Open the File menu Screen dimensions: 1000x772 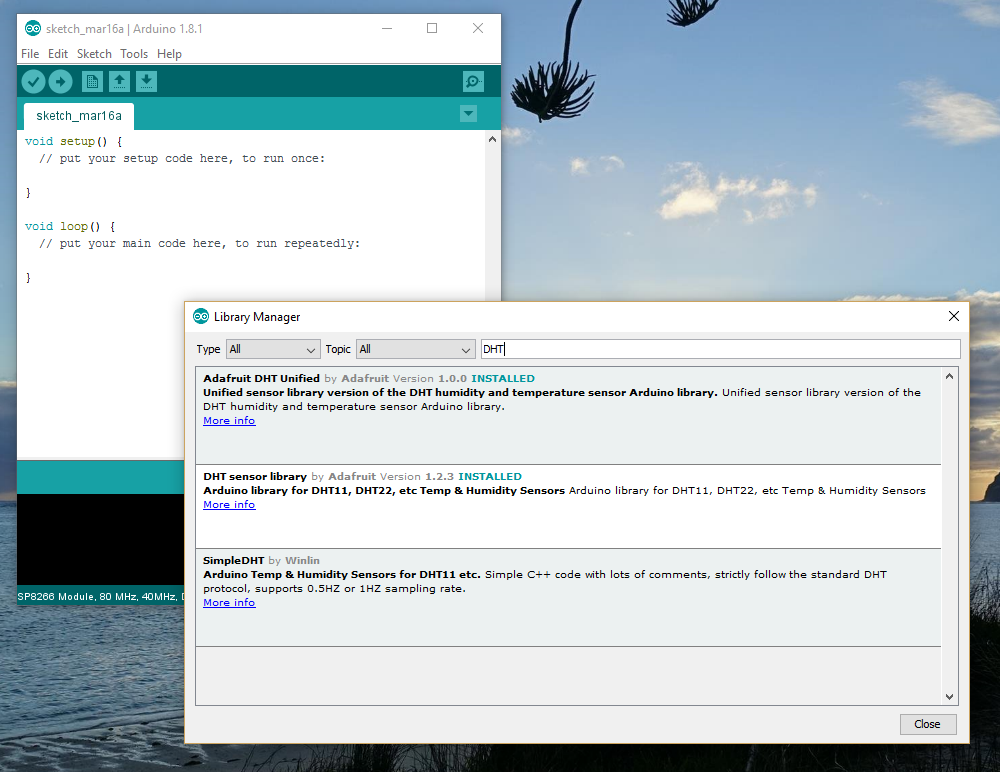click(30, 54)
